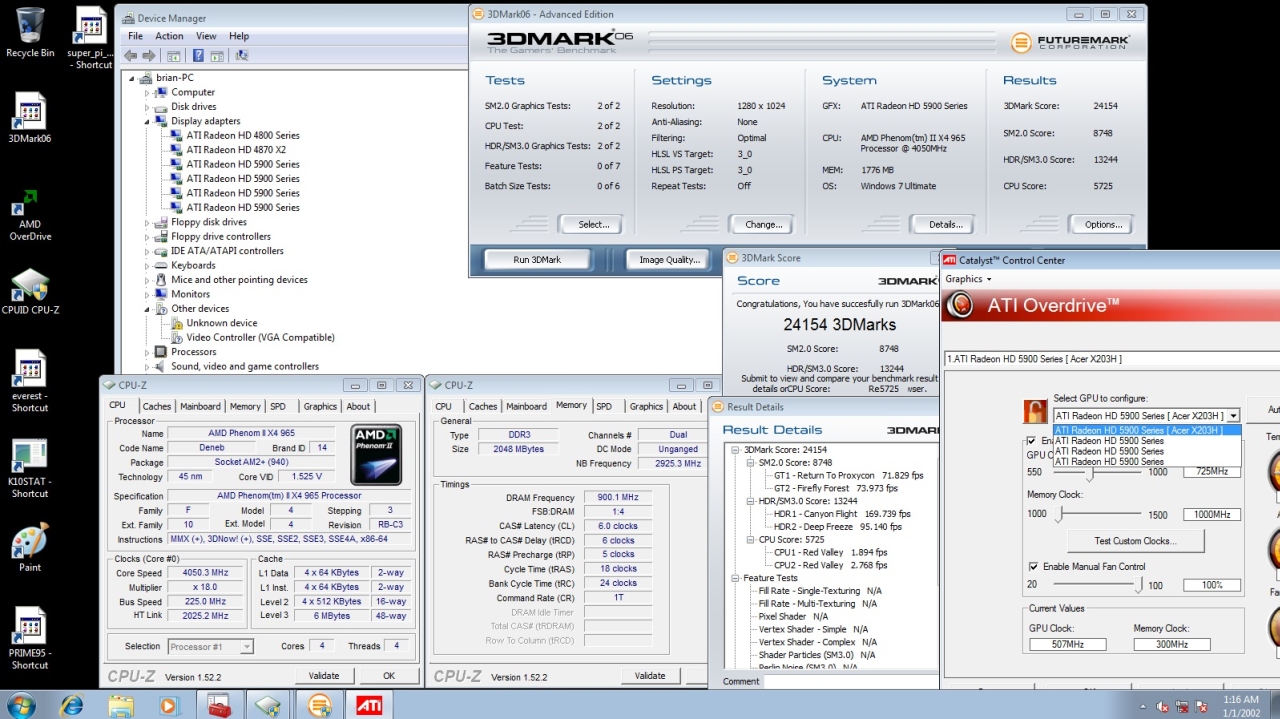
Task: Collapse the SM2.0 Score node in Result Details
Action: [750, 463]
